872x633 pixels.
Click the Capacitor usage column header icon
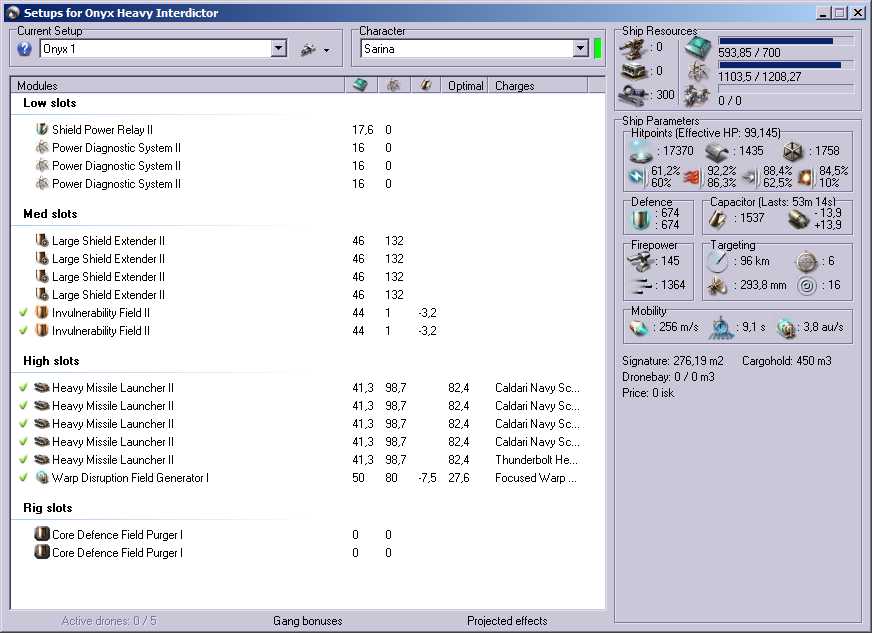click(426, 85)
